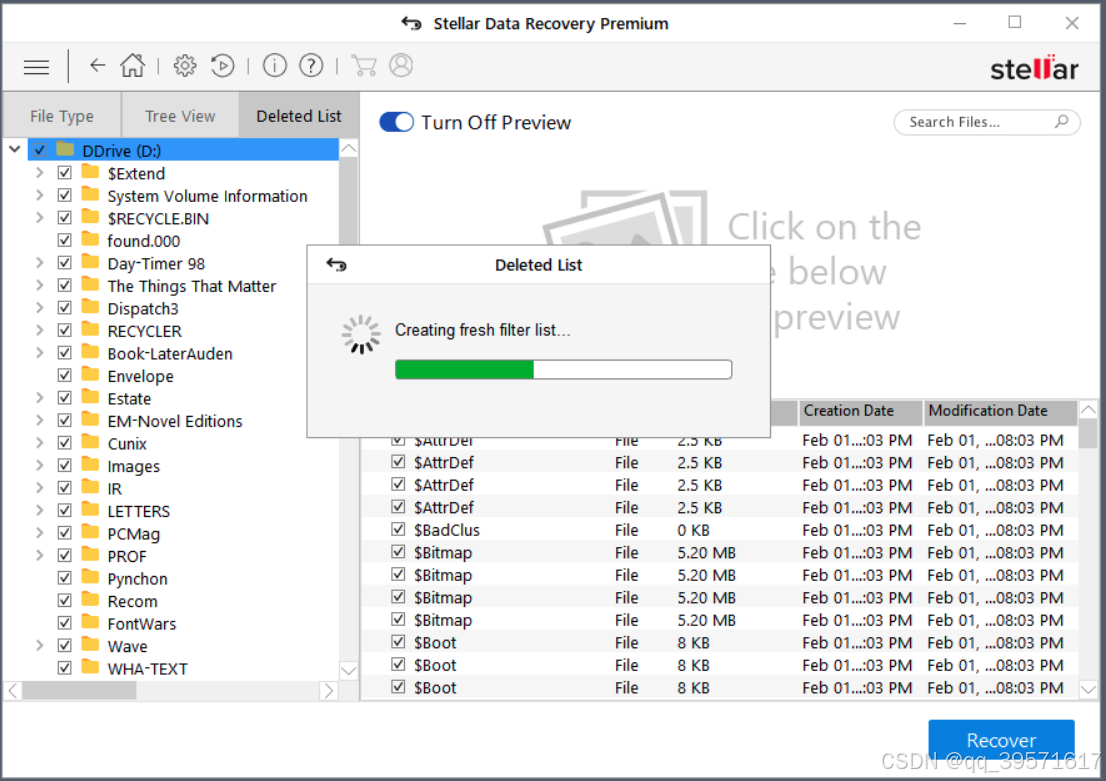Switch to File Type tab
1106x781 pixels.
pyautogui.click(x=62, y=116)
